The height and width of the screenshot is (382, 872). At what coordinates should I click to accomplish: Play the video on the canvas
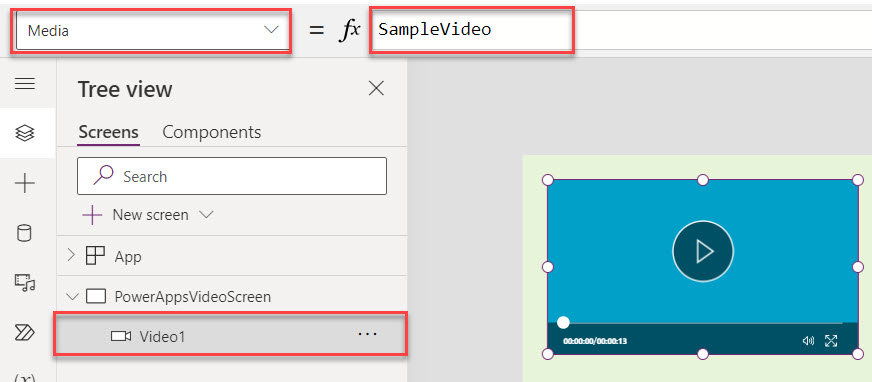(703, 251)
